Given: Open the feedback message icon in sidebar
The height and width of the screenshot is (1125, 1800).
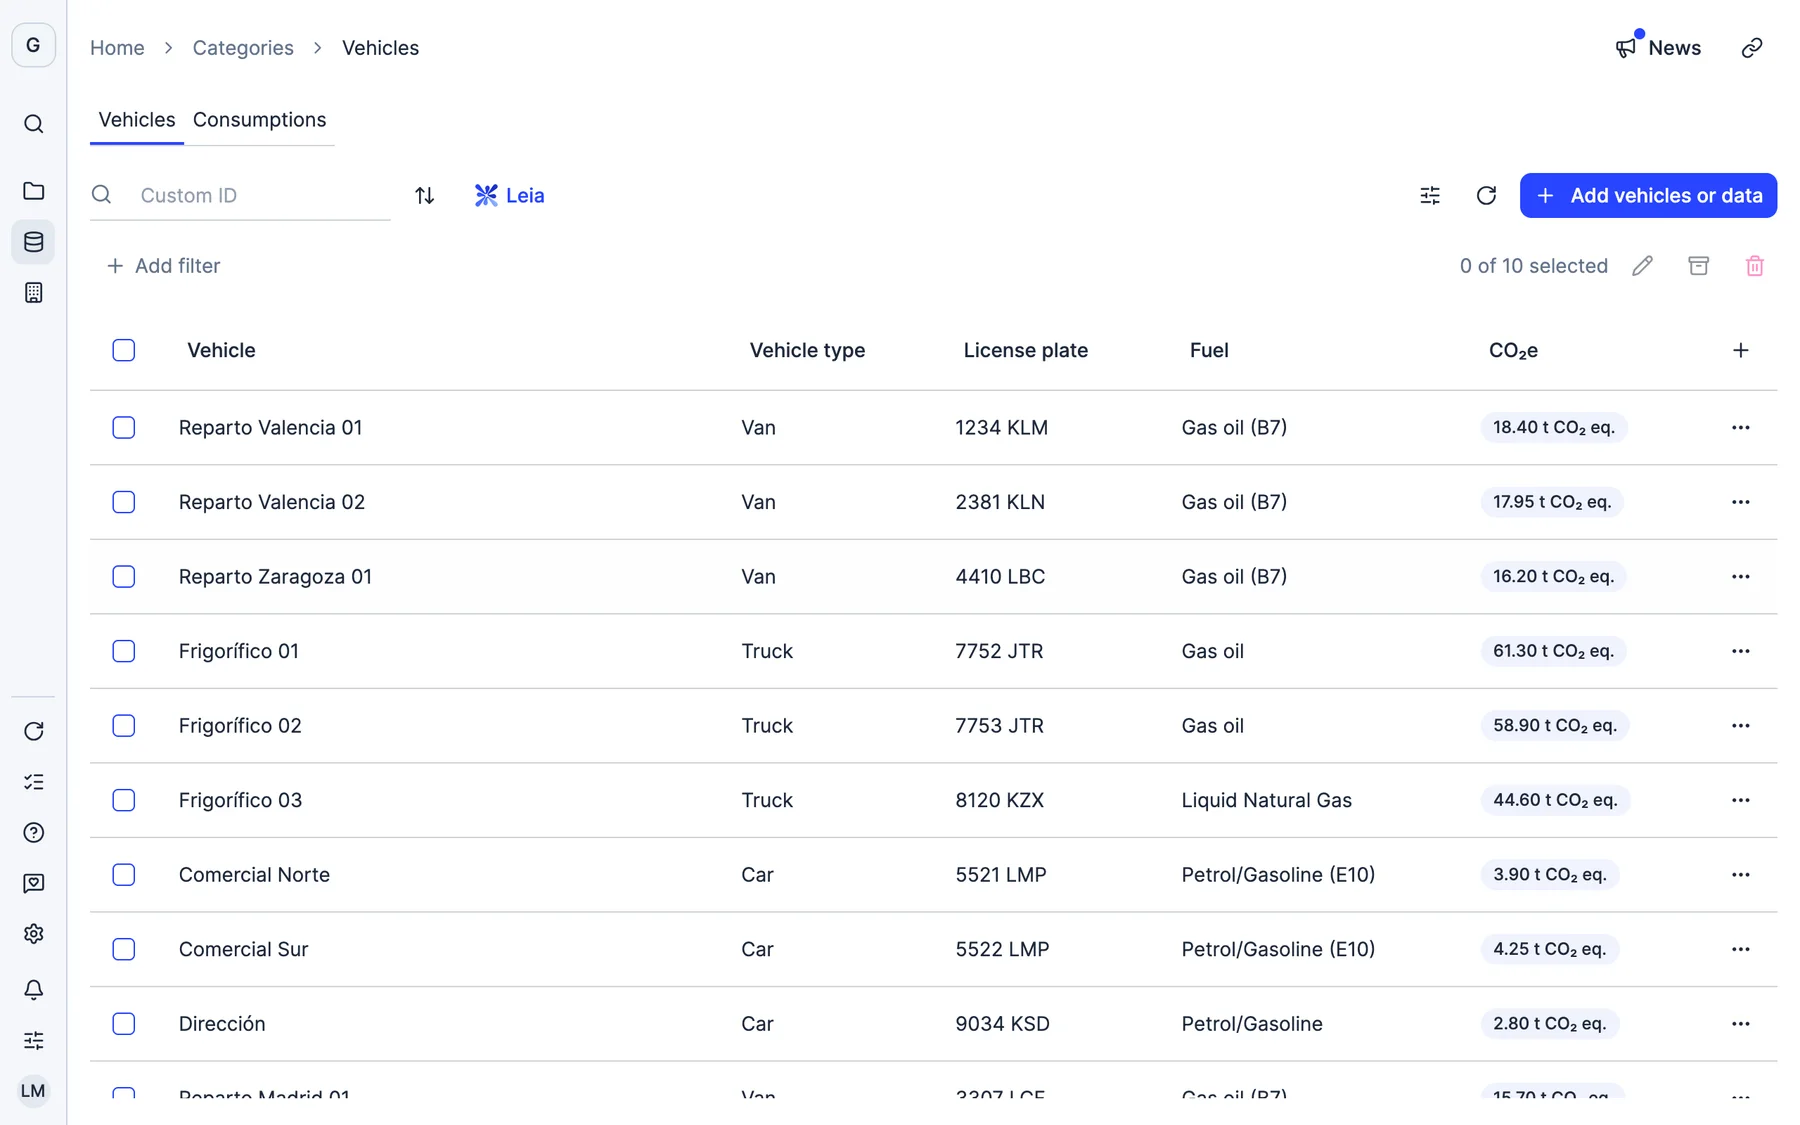Looking at the screenshot, I should tap(33, 883).
